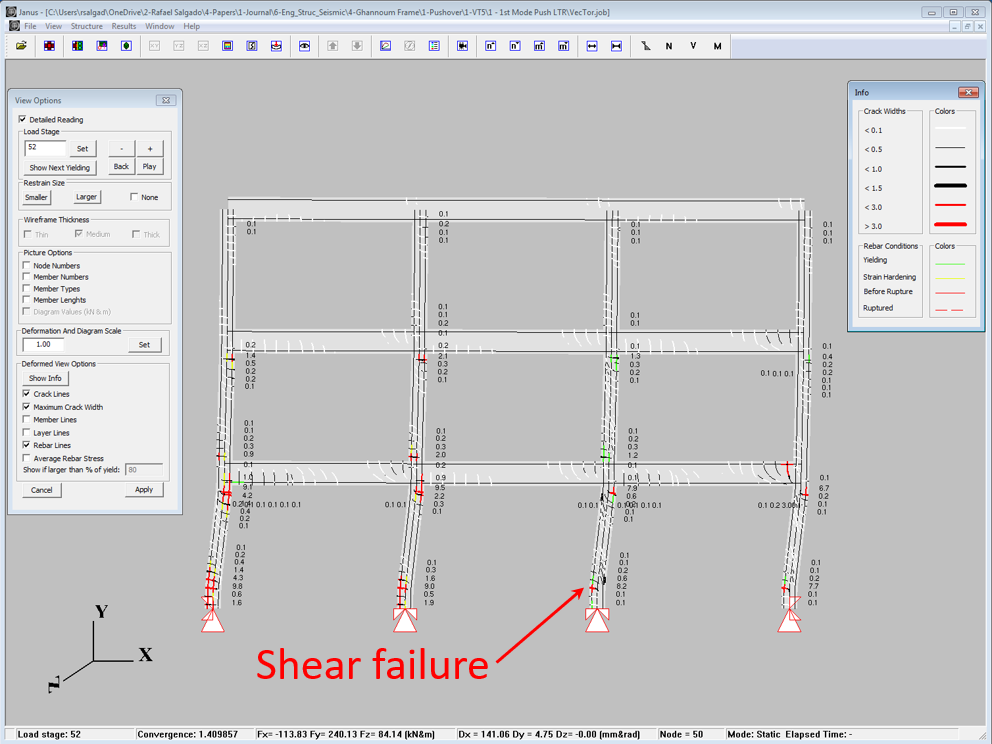992x744 pixels.
Task: Click the deformation scale field showing 1.00
Action: 44,345
